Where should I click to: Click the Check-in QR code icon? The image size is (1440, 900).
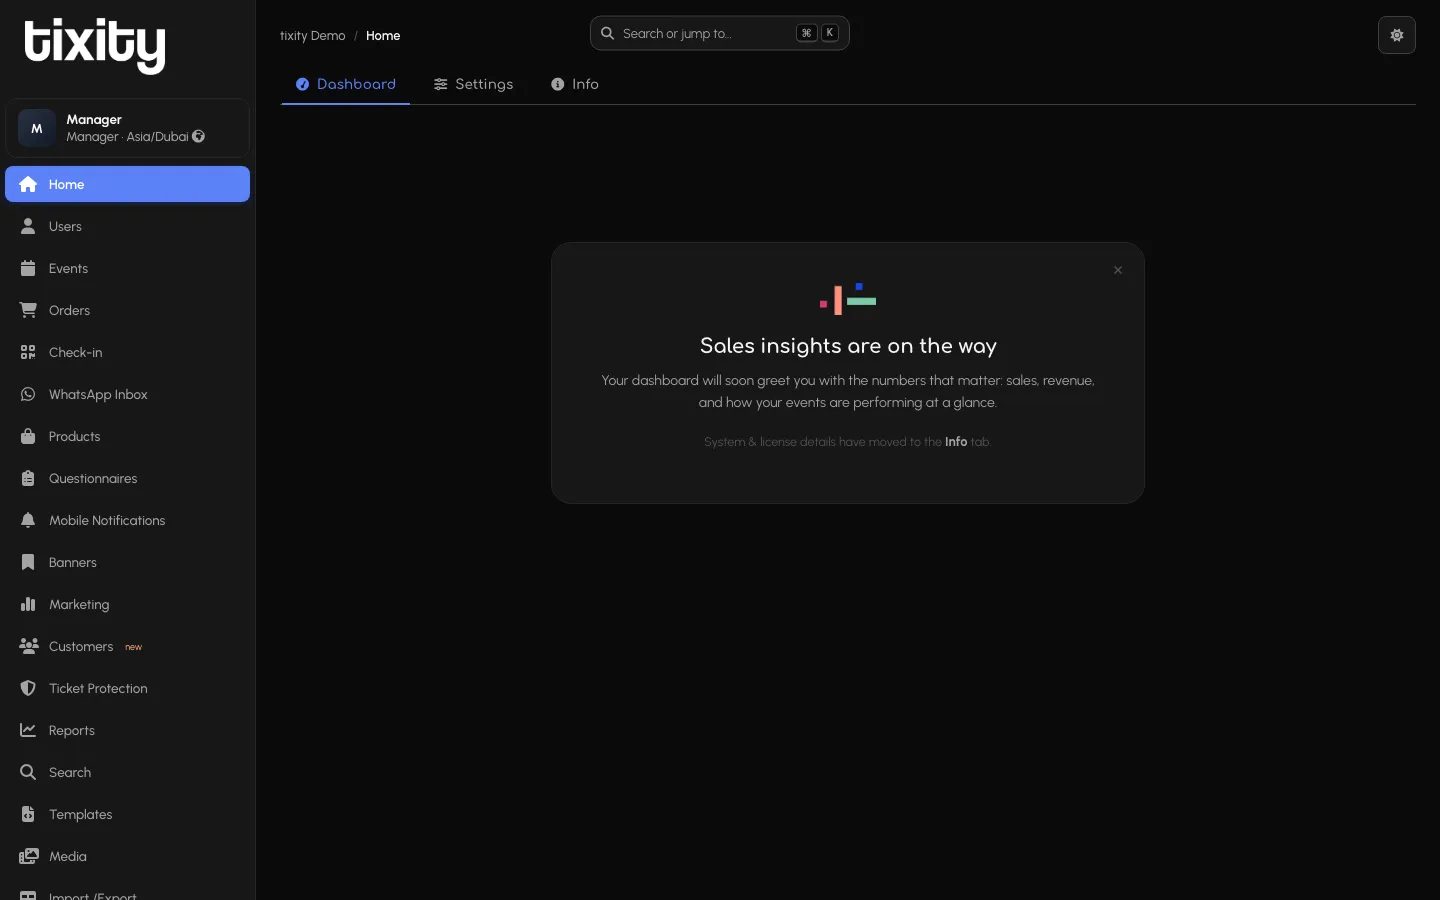point(28,352)
